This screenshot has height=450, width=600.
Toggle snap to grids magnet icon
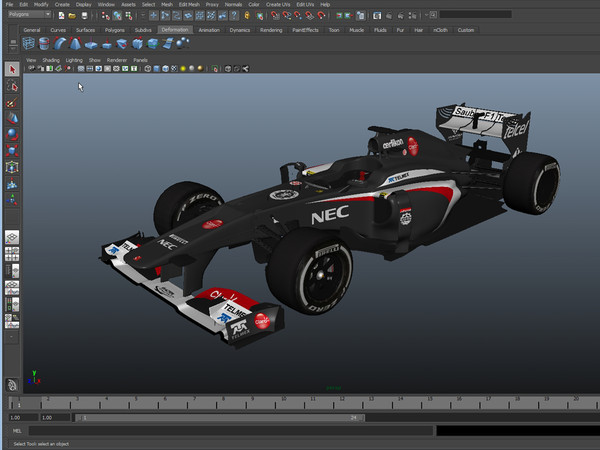click(x=275, y=16)
